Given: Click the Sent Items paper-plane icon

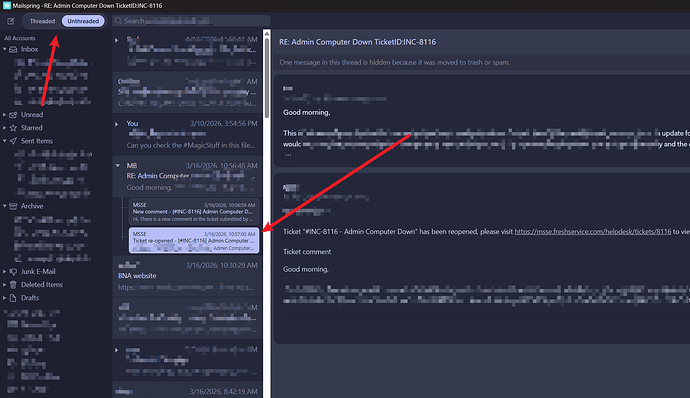Looking at the screenshot, I should pos(13,141).
